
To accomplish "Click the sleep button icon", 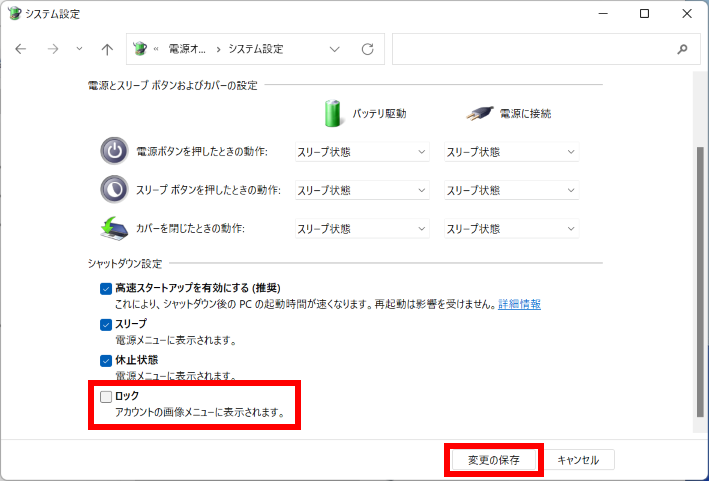I will coord(114,189).
